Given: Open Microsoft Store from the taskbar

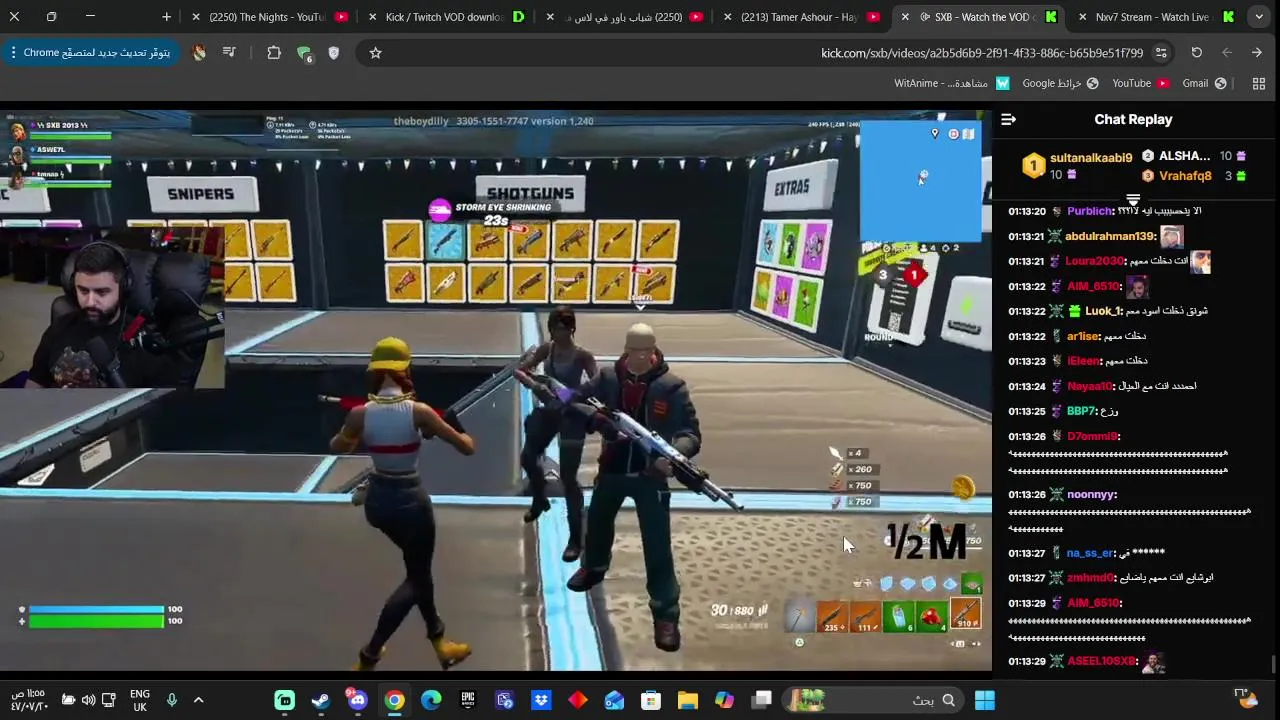Looking at the screenshot, I should tap(651, 700).
